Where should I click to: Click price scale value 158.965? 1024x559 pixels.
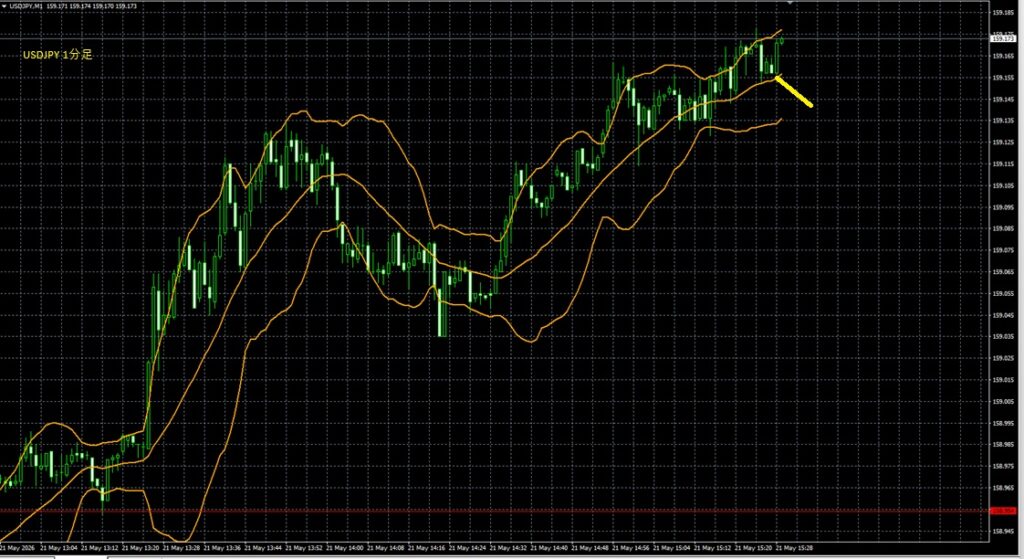[x=1002, y=487]
